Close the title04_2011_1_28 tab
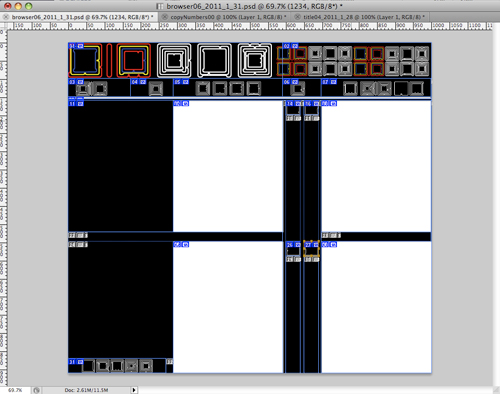Image resolution: width=500 pixels, height=394 pixels. (297, 17)
